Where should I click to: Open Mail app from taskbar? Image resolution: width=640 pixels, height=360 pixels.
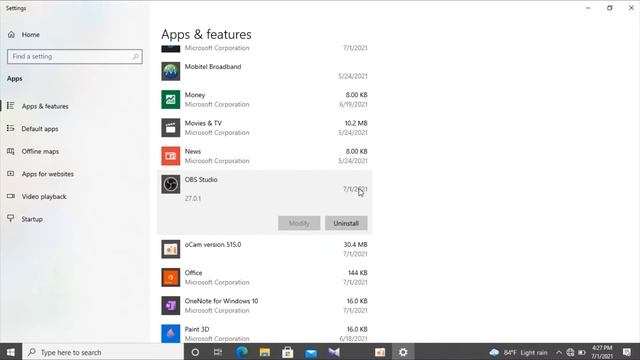tap(311, 352)
